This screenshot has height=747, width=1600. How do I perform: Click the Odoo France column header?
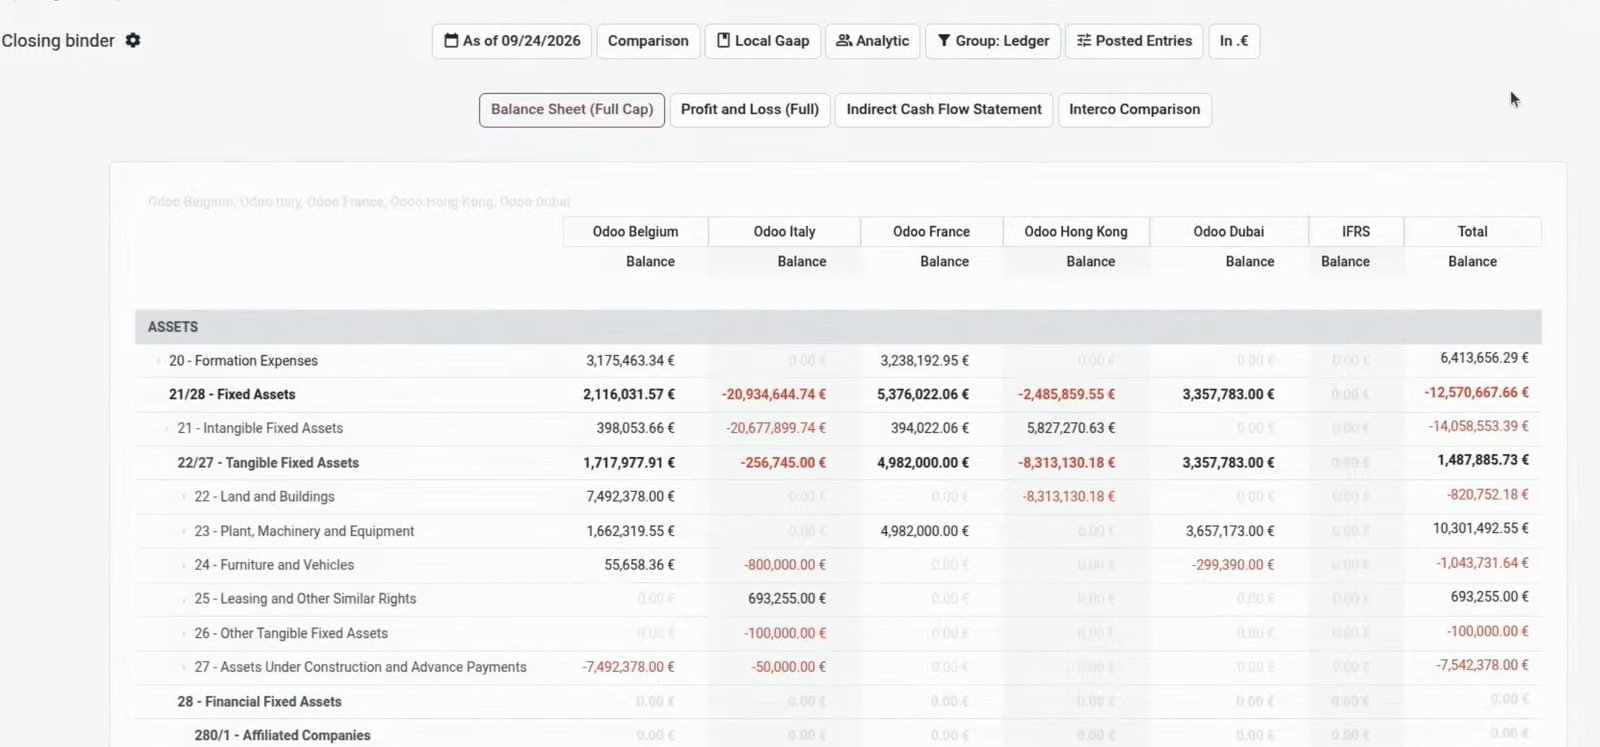(931, 232)
